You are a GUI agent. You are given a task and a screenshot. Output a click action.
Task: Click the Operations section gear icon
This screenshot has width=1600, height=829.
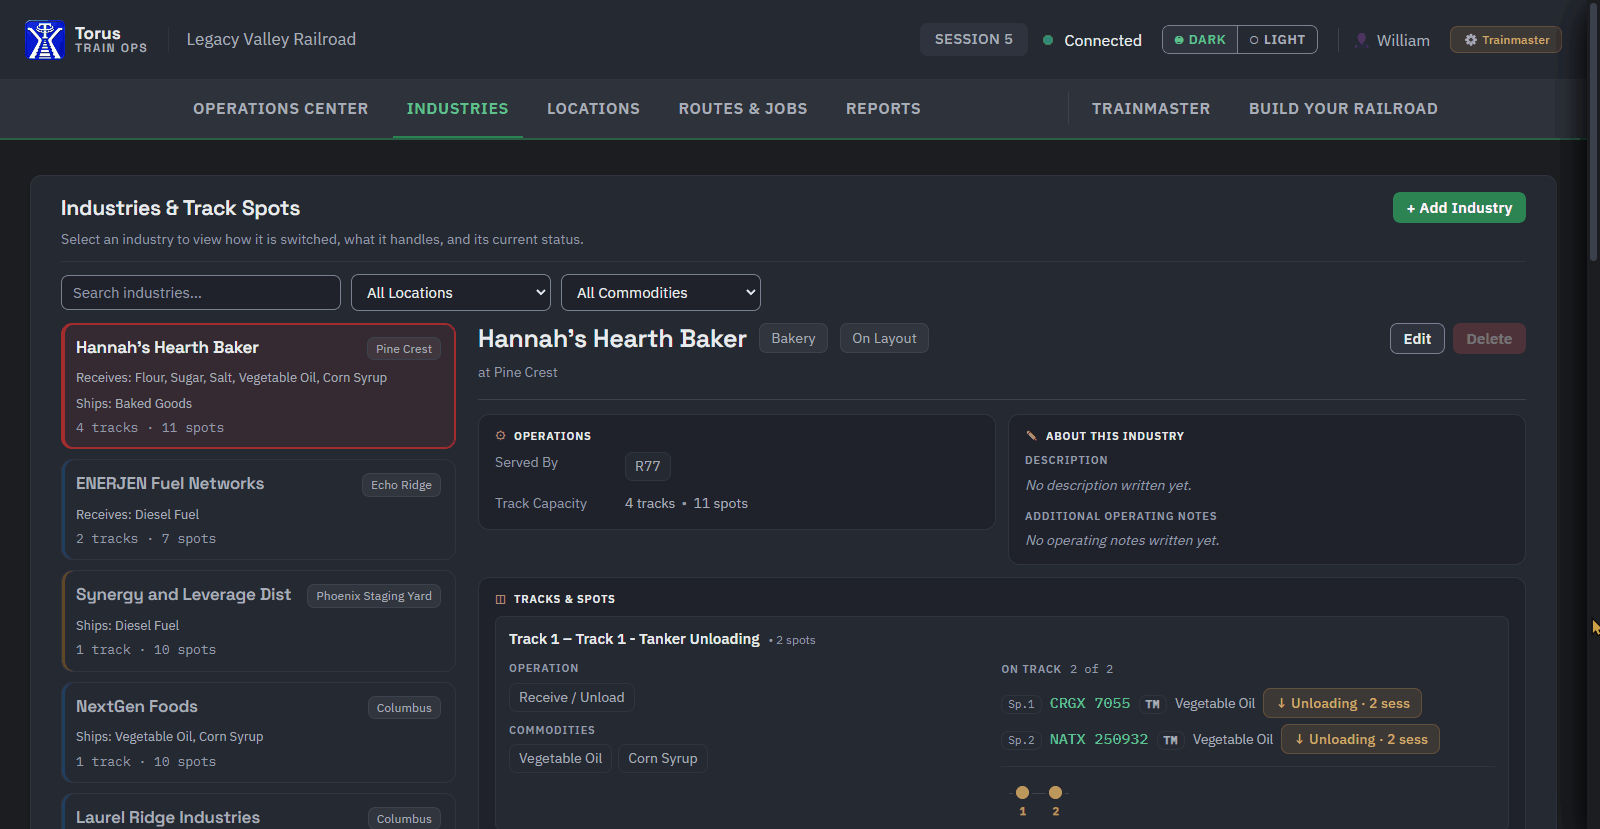coord(501,436)
